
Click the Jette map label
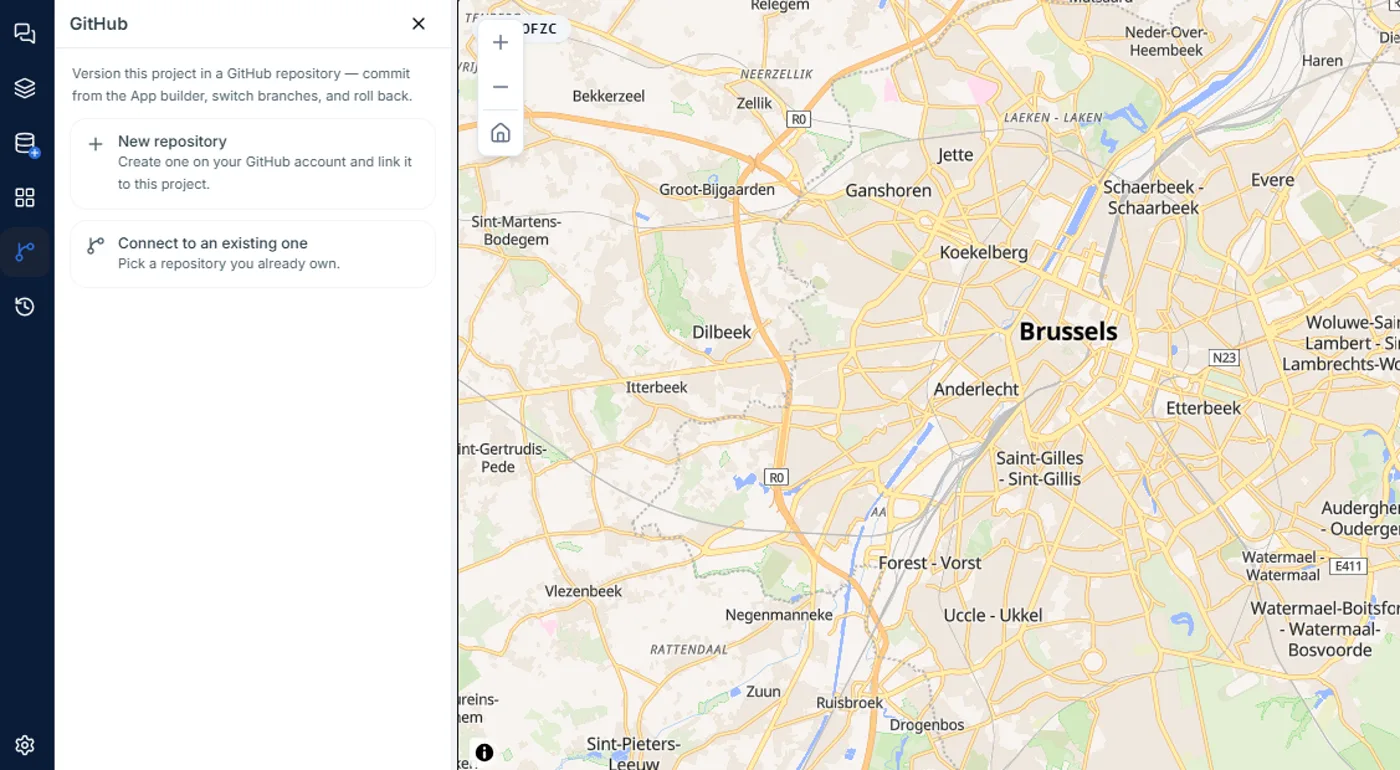955,154
